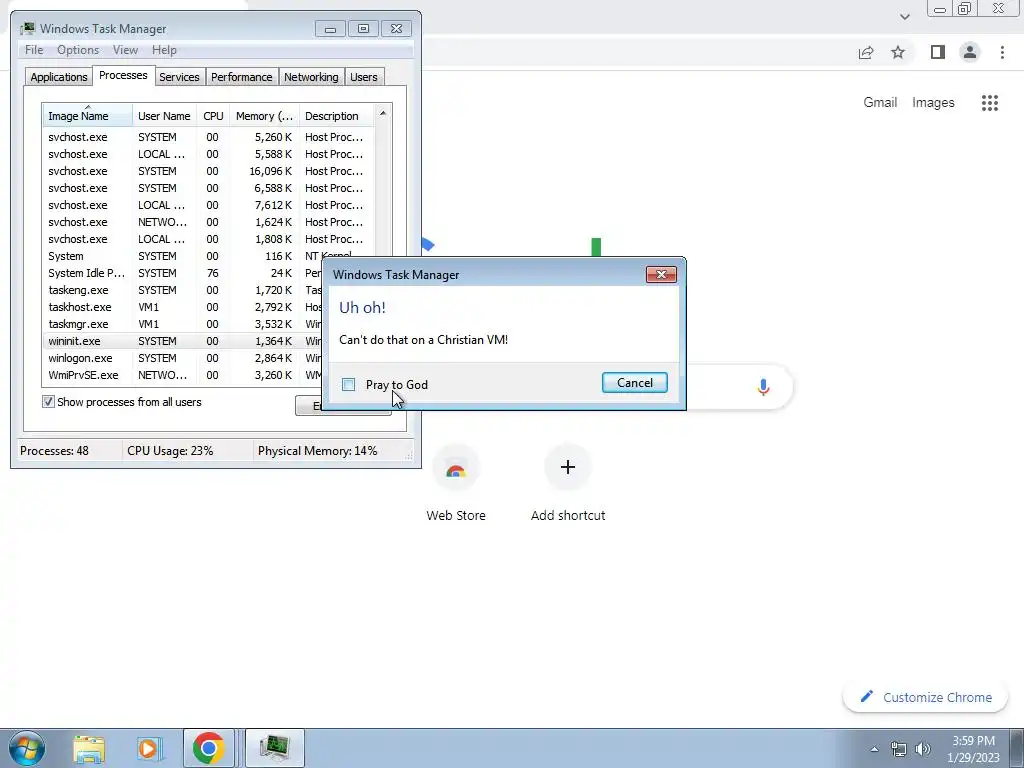
Task: Click the Task Manager title bar icon
Action: click(x=27, y=29)
